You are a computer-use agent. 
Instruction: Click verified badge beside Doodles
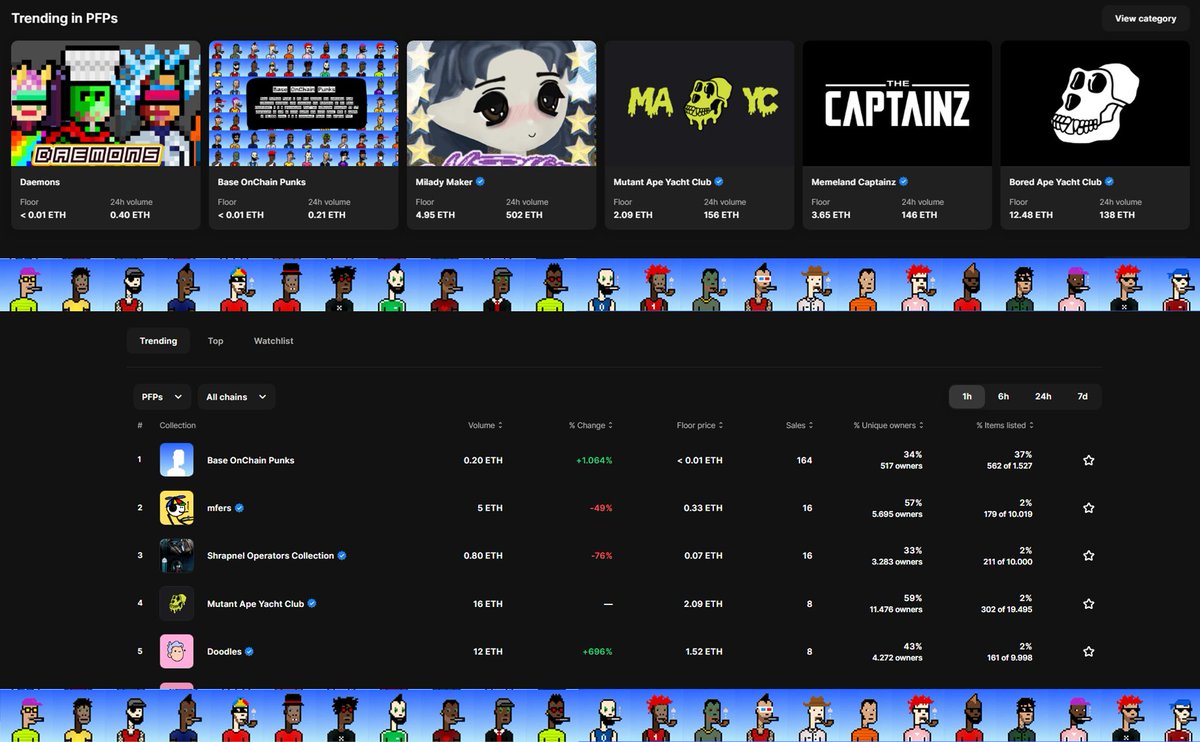250,651
